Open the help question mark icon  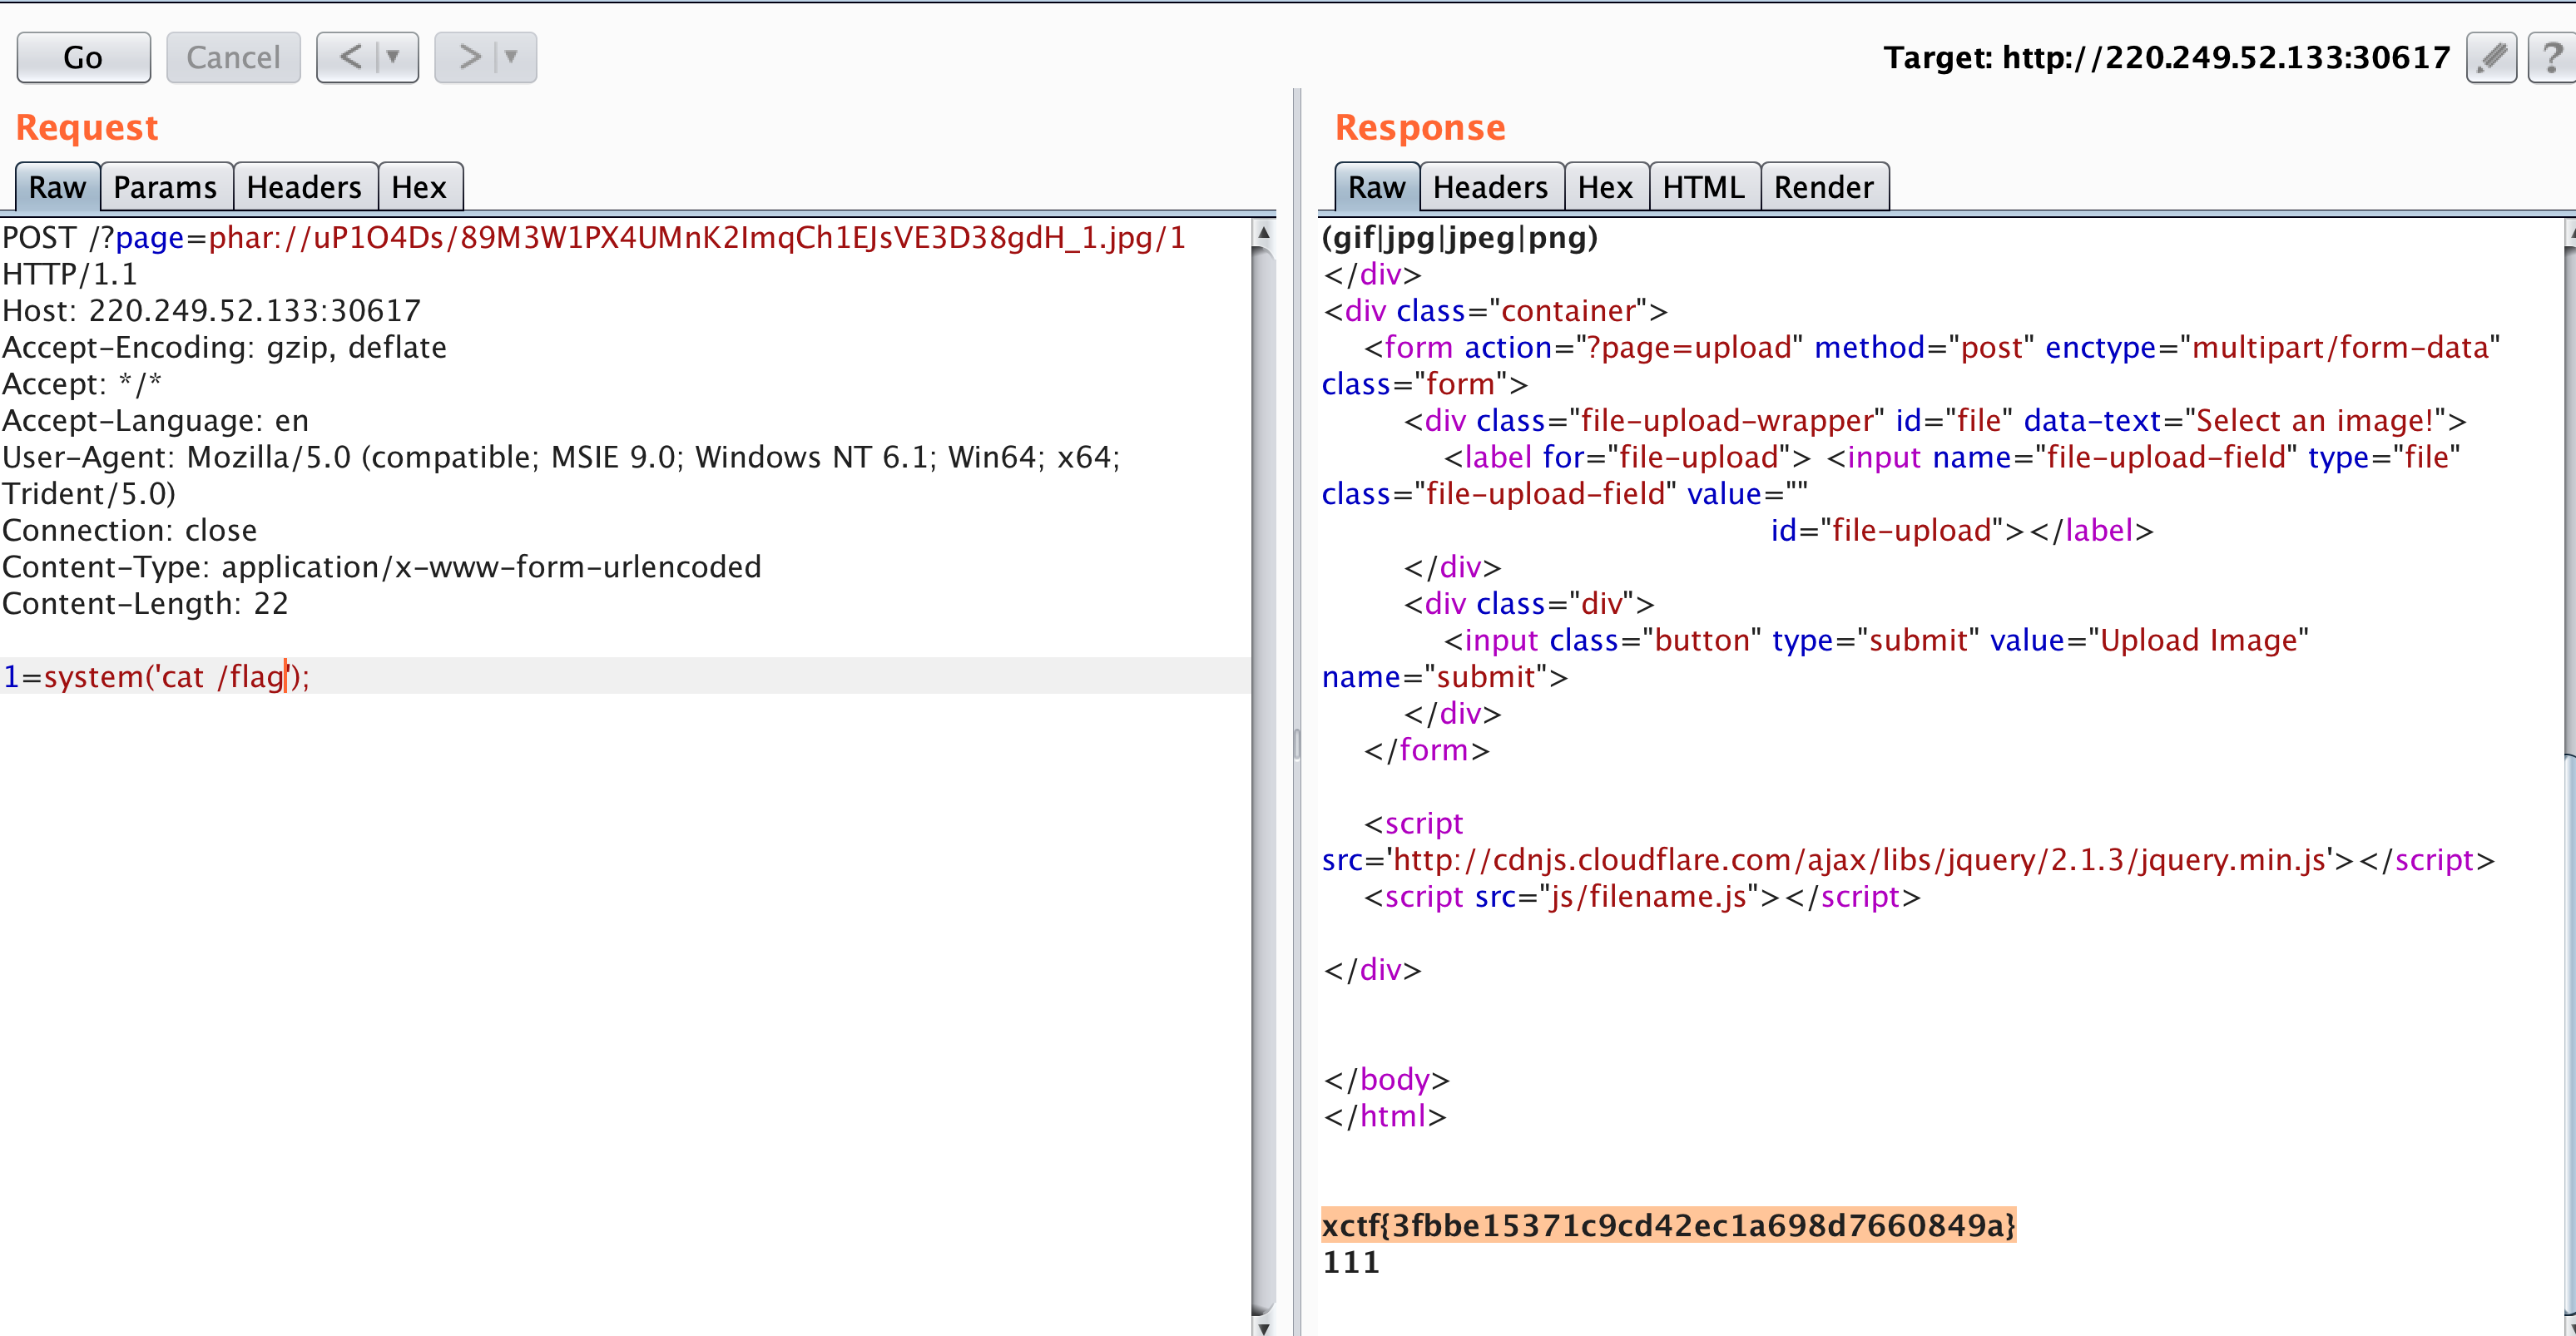[2551, 57]
